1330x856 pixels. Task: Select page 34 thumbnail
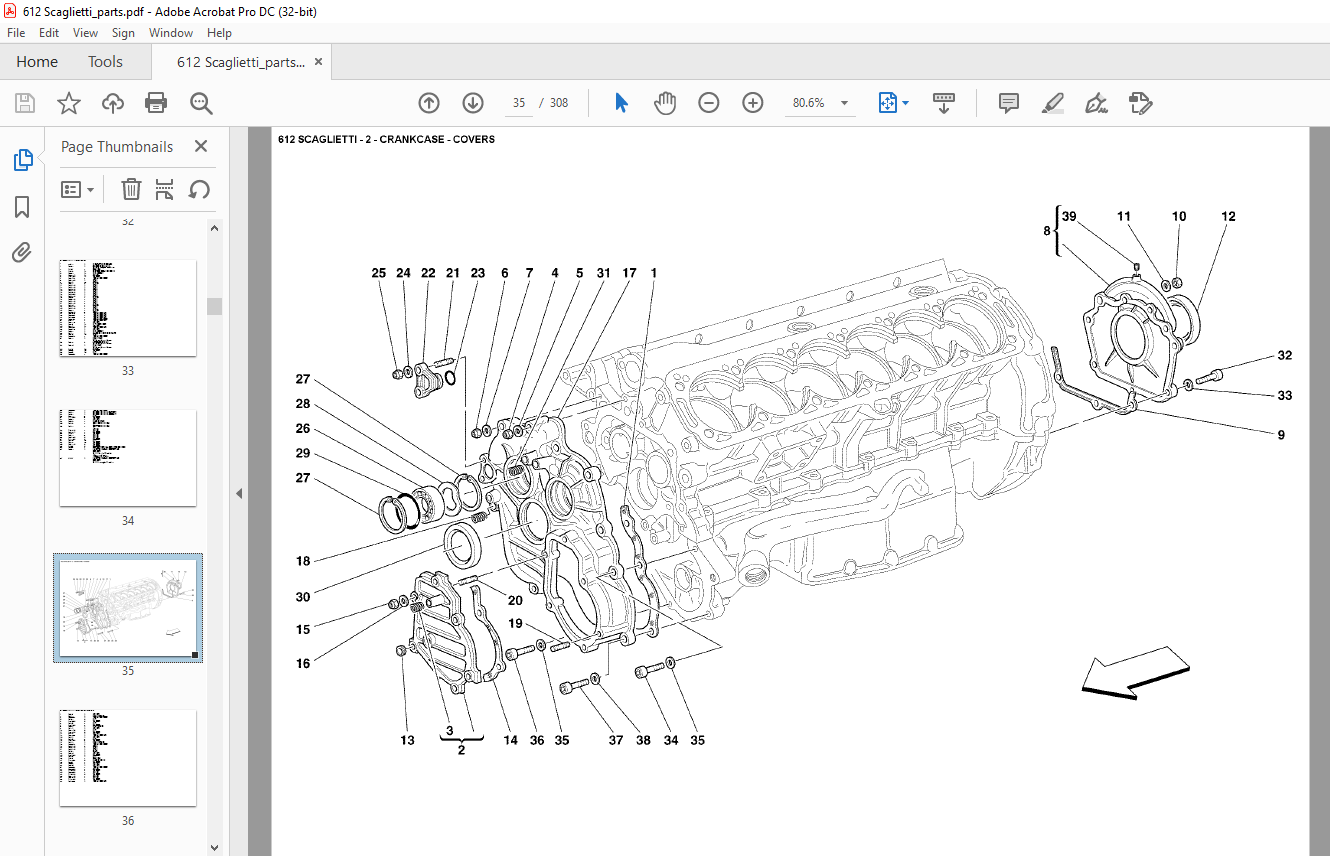(128, 458)
